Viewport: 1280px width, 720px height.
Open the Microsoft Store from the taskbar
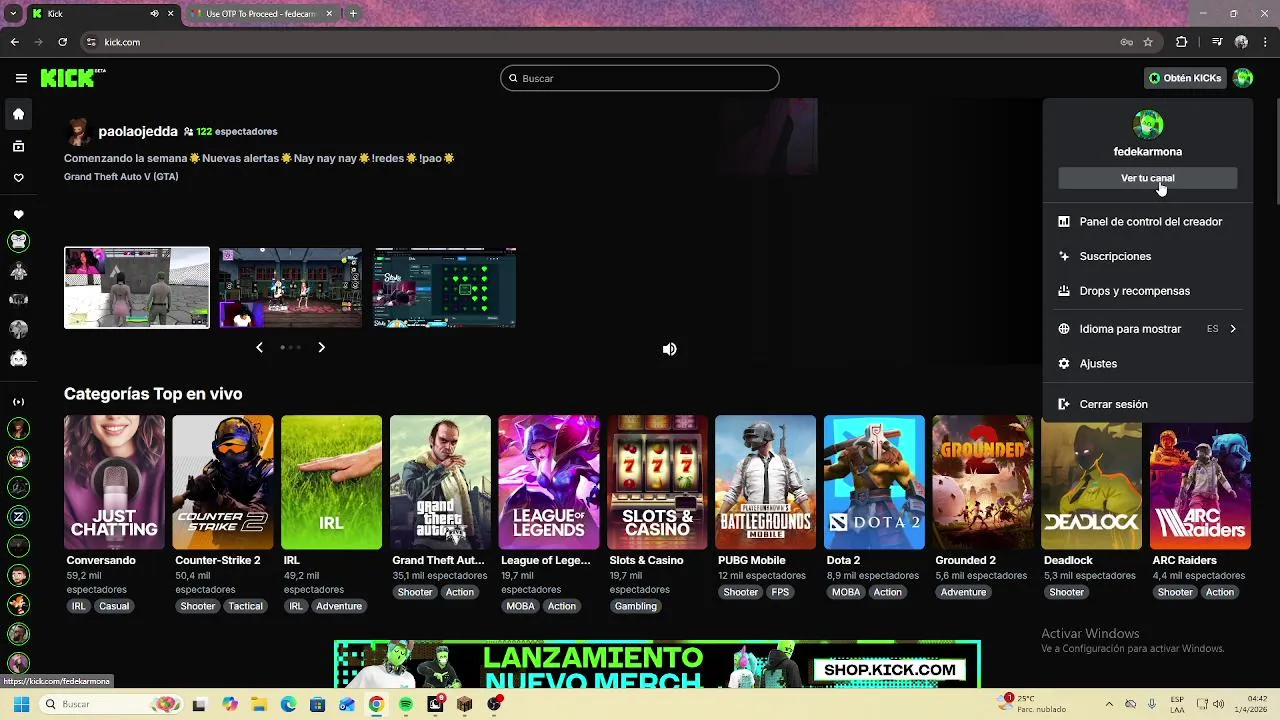317,704
